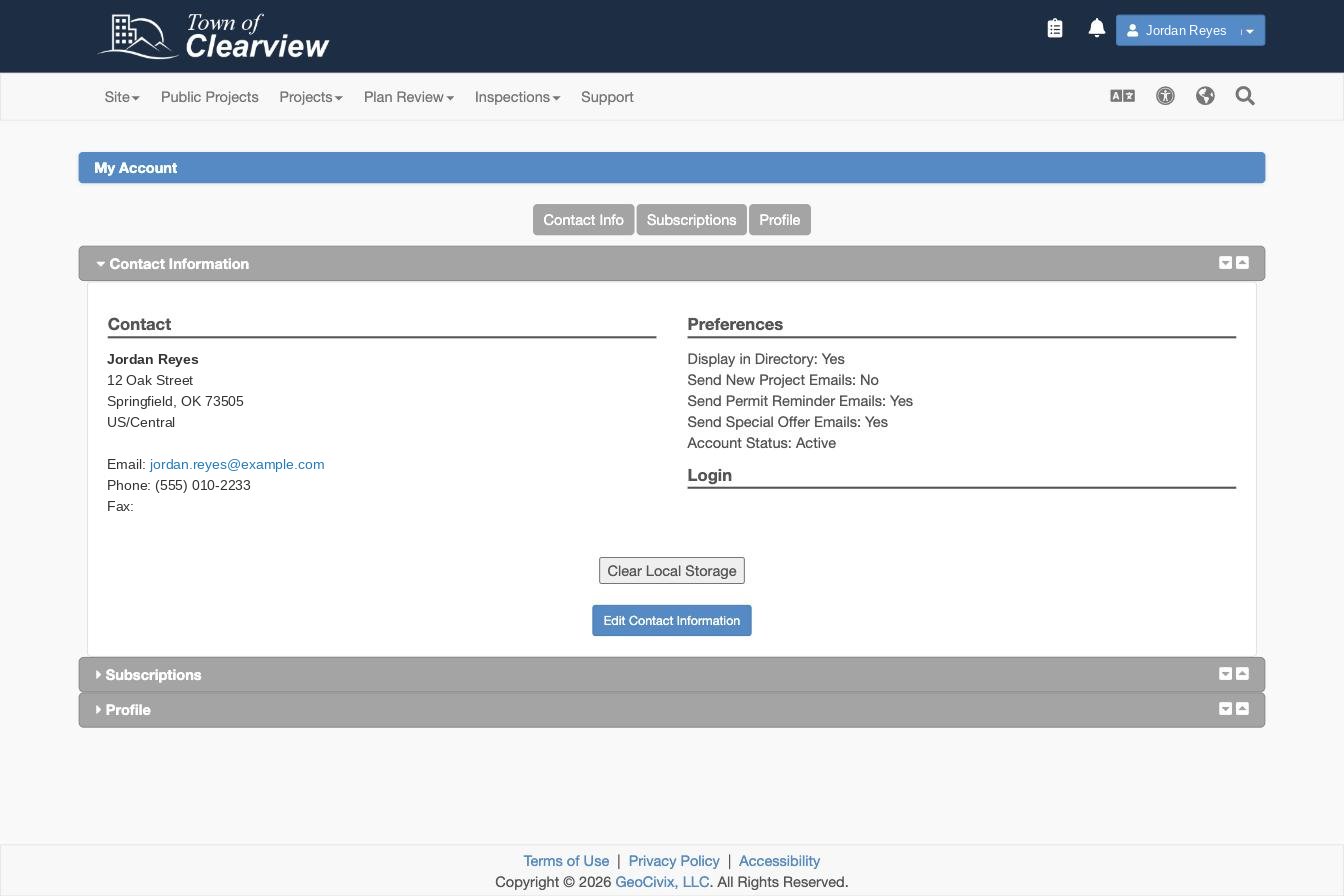1344x896 pixels.
Task: Open the Accessibility footer link
Action: coord(779,861)
